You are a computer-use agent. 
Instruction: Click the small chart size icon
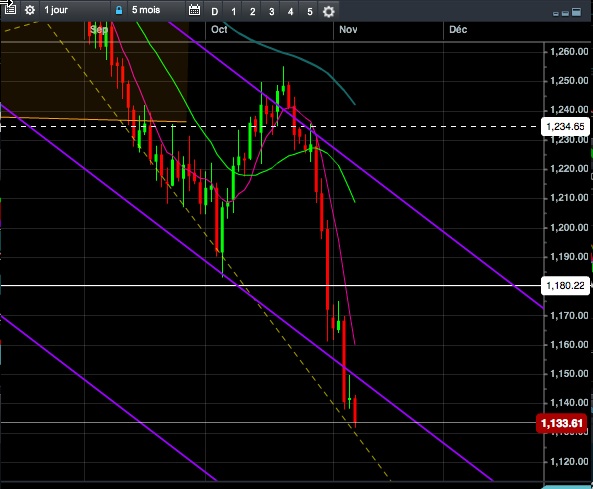coord(556,14)
